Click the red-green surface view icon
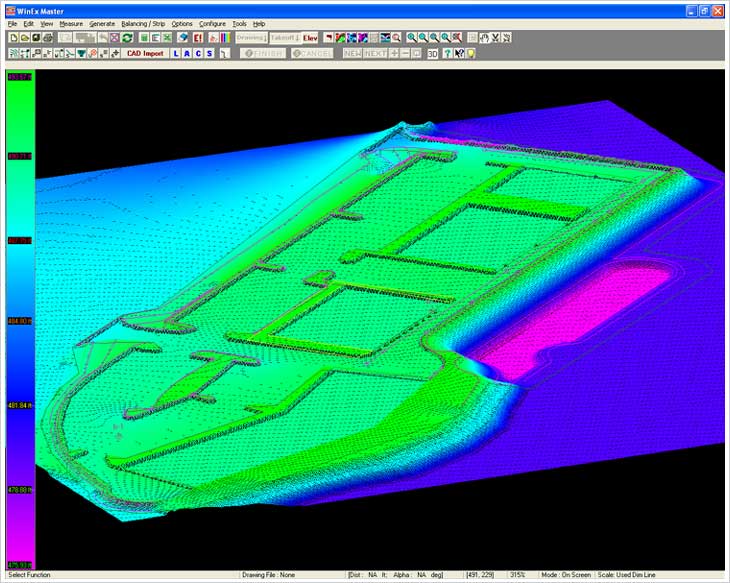This screenshot has width=730, height=583. [340, 38]
